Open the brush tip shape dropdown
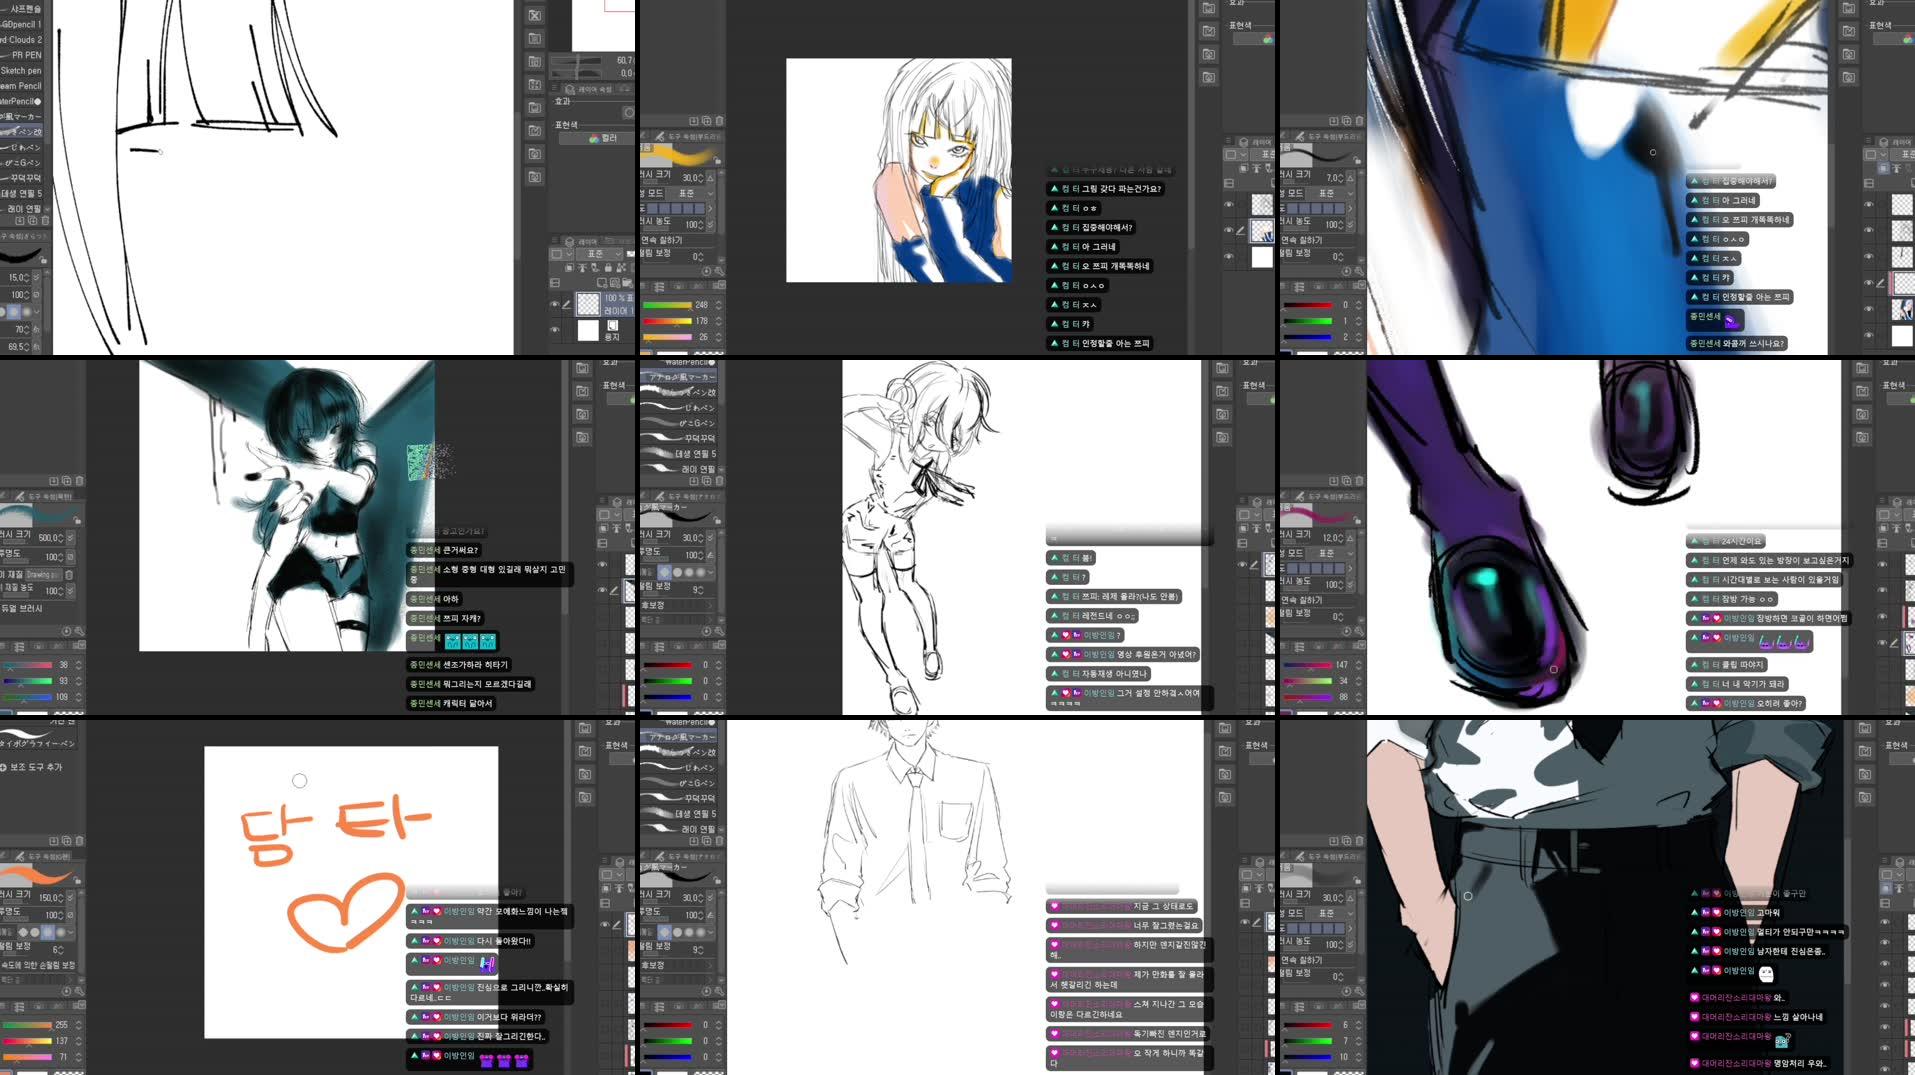 click(x=711, y=571)
